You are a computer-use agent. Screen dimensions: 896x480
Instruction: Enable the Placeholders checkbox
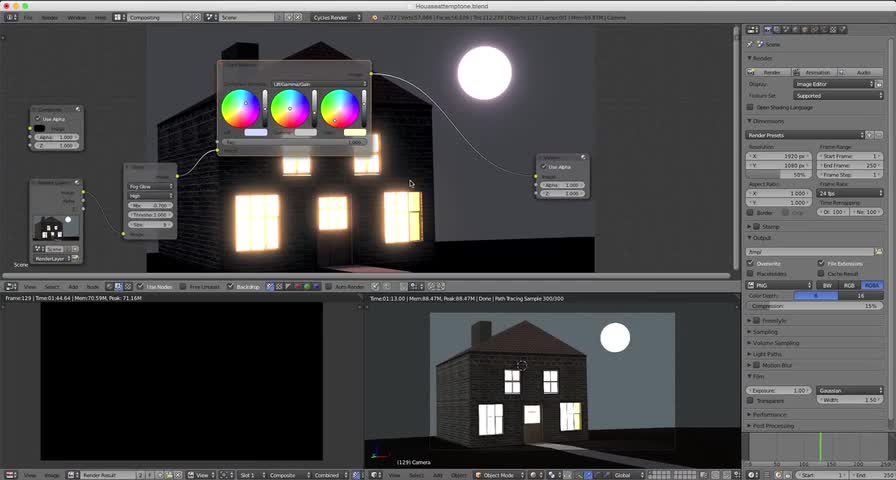click(751, 274)
